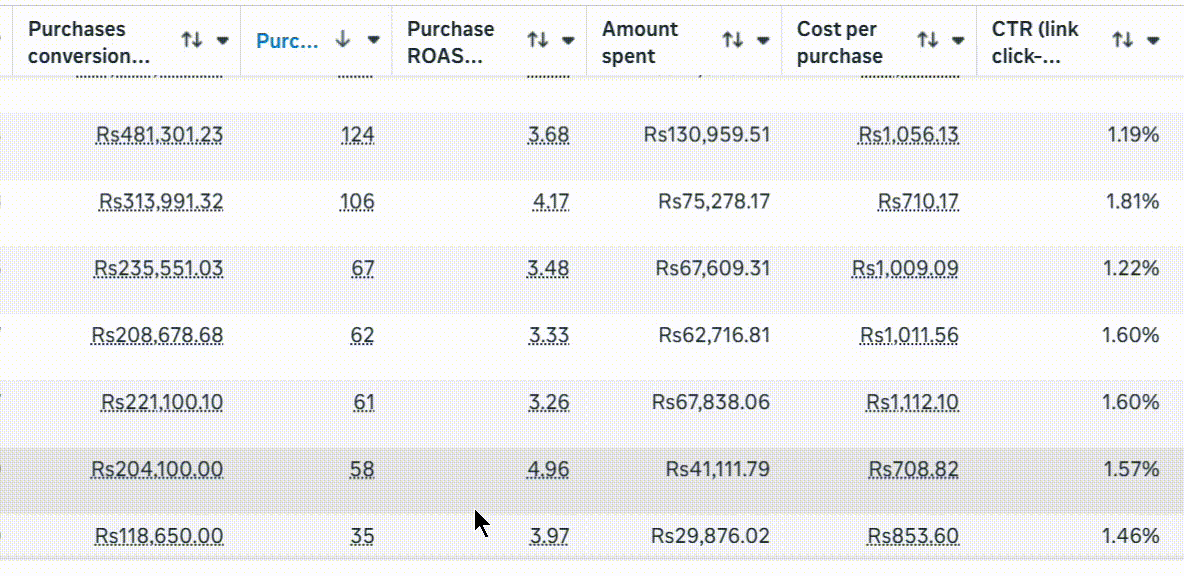Toggle descending sort on Purchases column
Viewport: 1184px width, 576px height.
(x=343, y=41)
